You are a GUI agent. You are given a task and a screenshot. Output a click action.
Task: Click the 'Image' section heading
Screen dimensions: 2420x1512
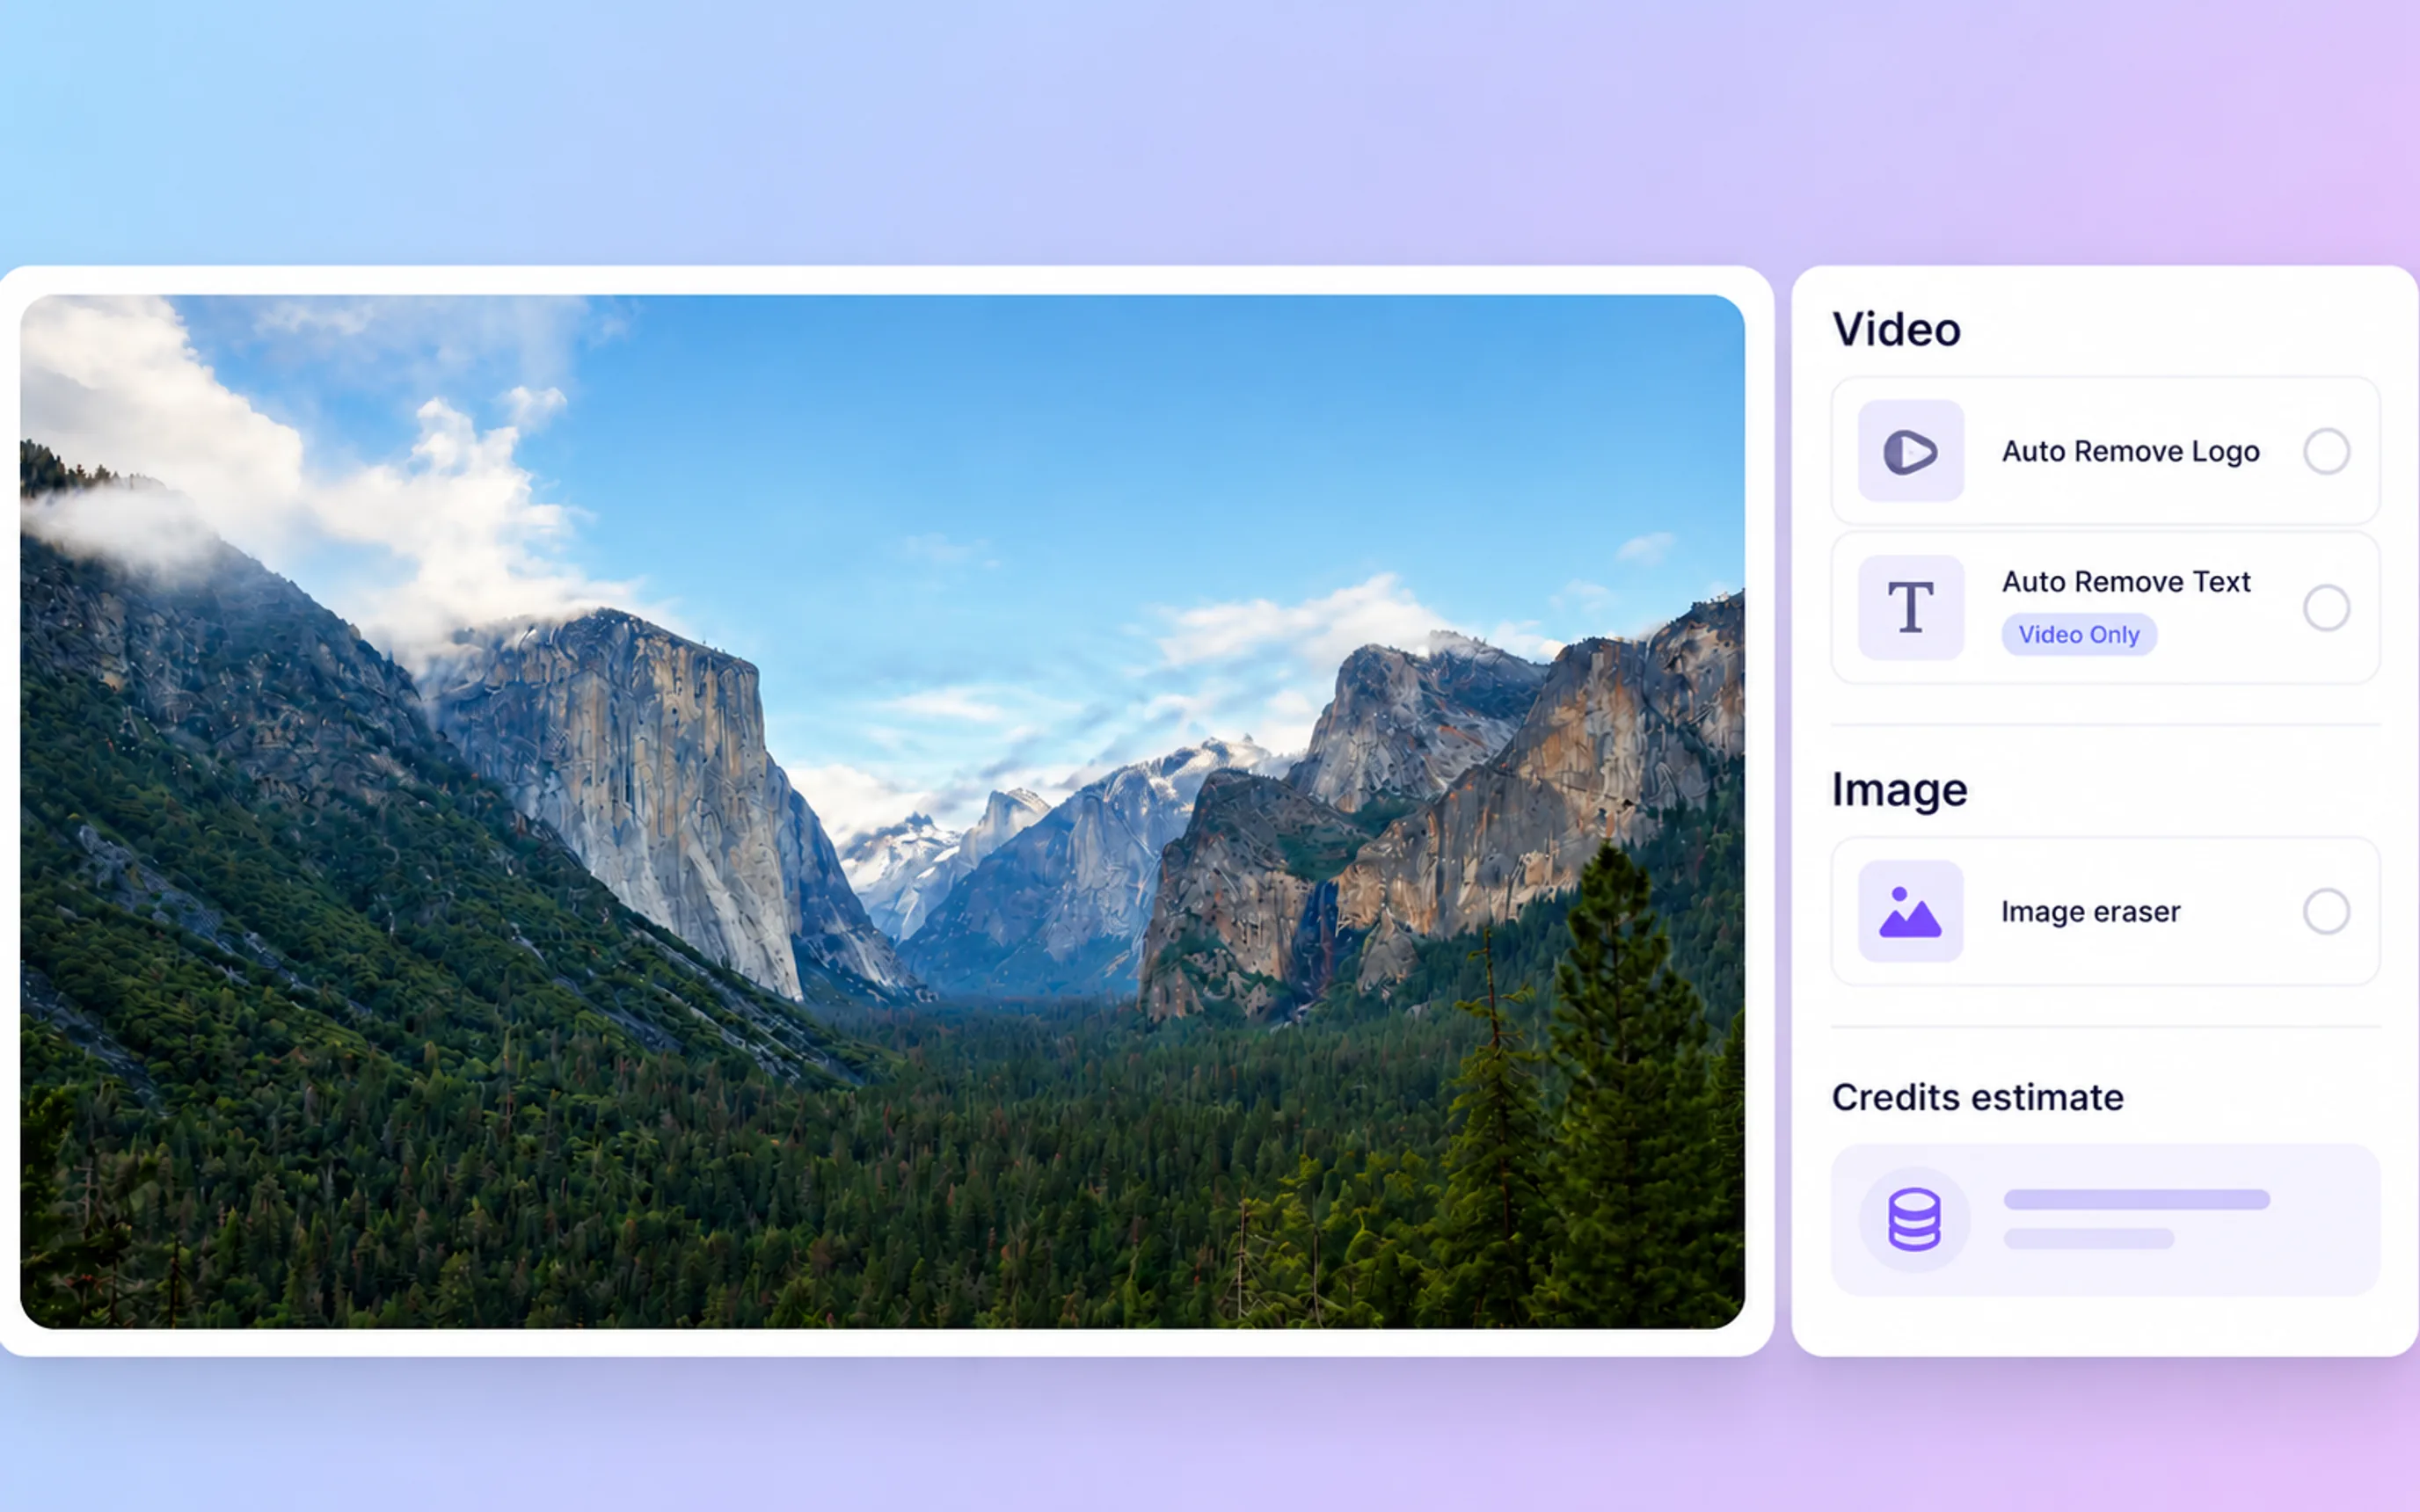coord(1899,790)
